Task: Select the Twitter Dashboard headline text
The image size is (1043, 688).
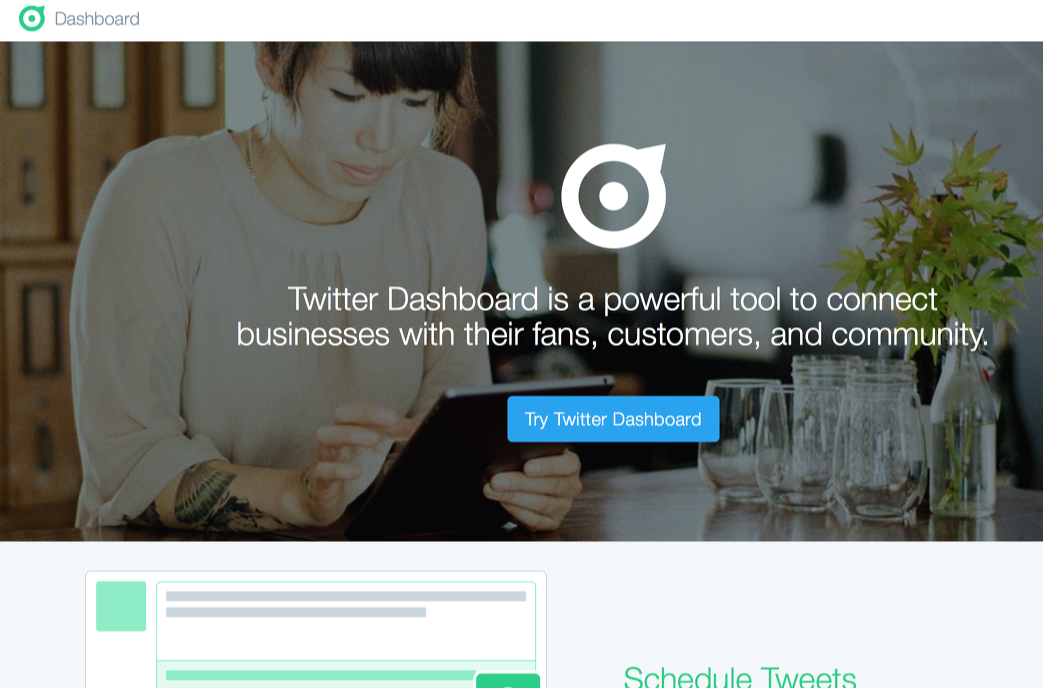Action: click(613, 317)
